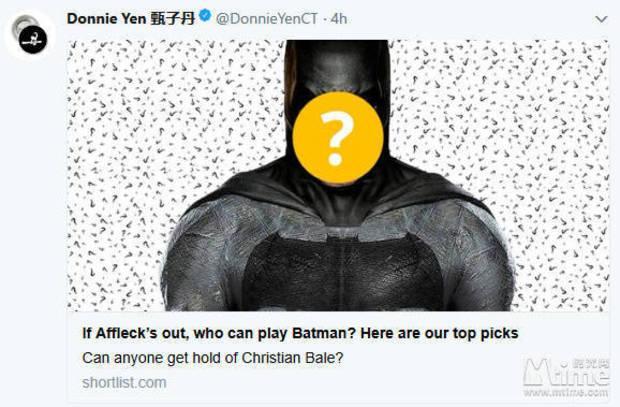Click the link card's white text area
620x407 pixels.
tap(338, 356)
